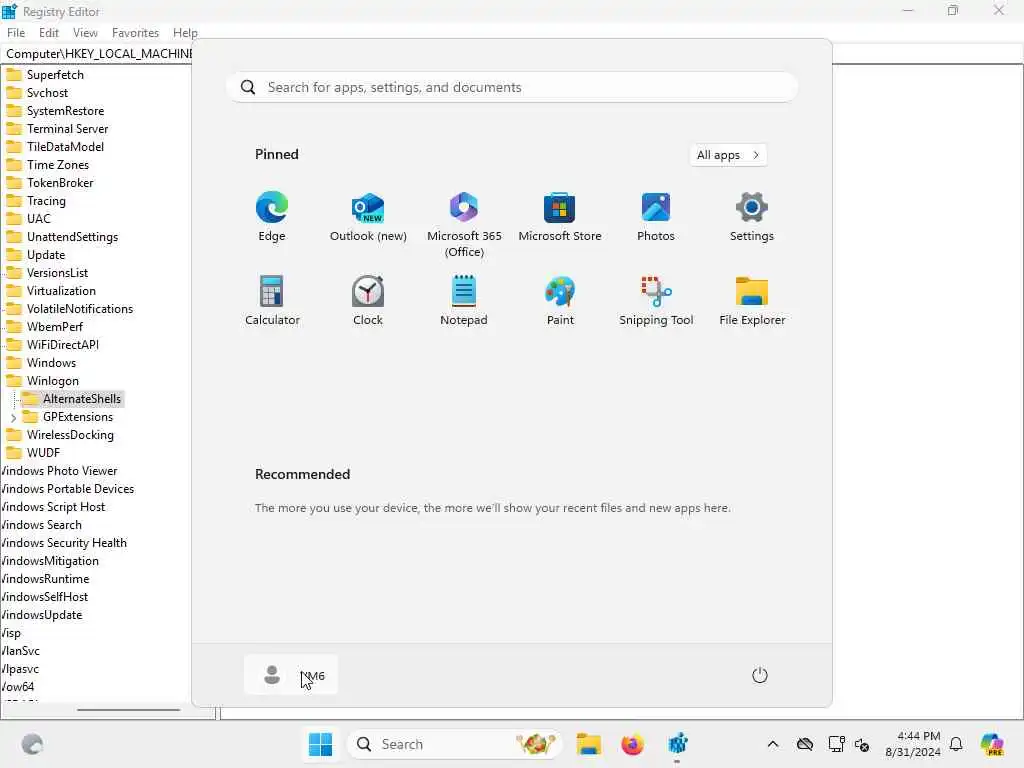Open Microsoft Store from Start menu
Screen dimensions: 1024x768
(560, 216)
